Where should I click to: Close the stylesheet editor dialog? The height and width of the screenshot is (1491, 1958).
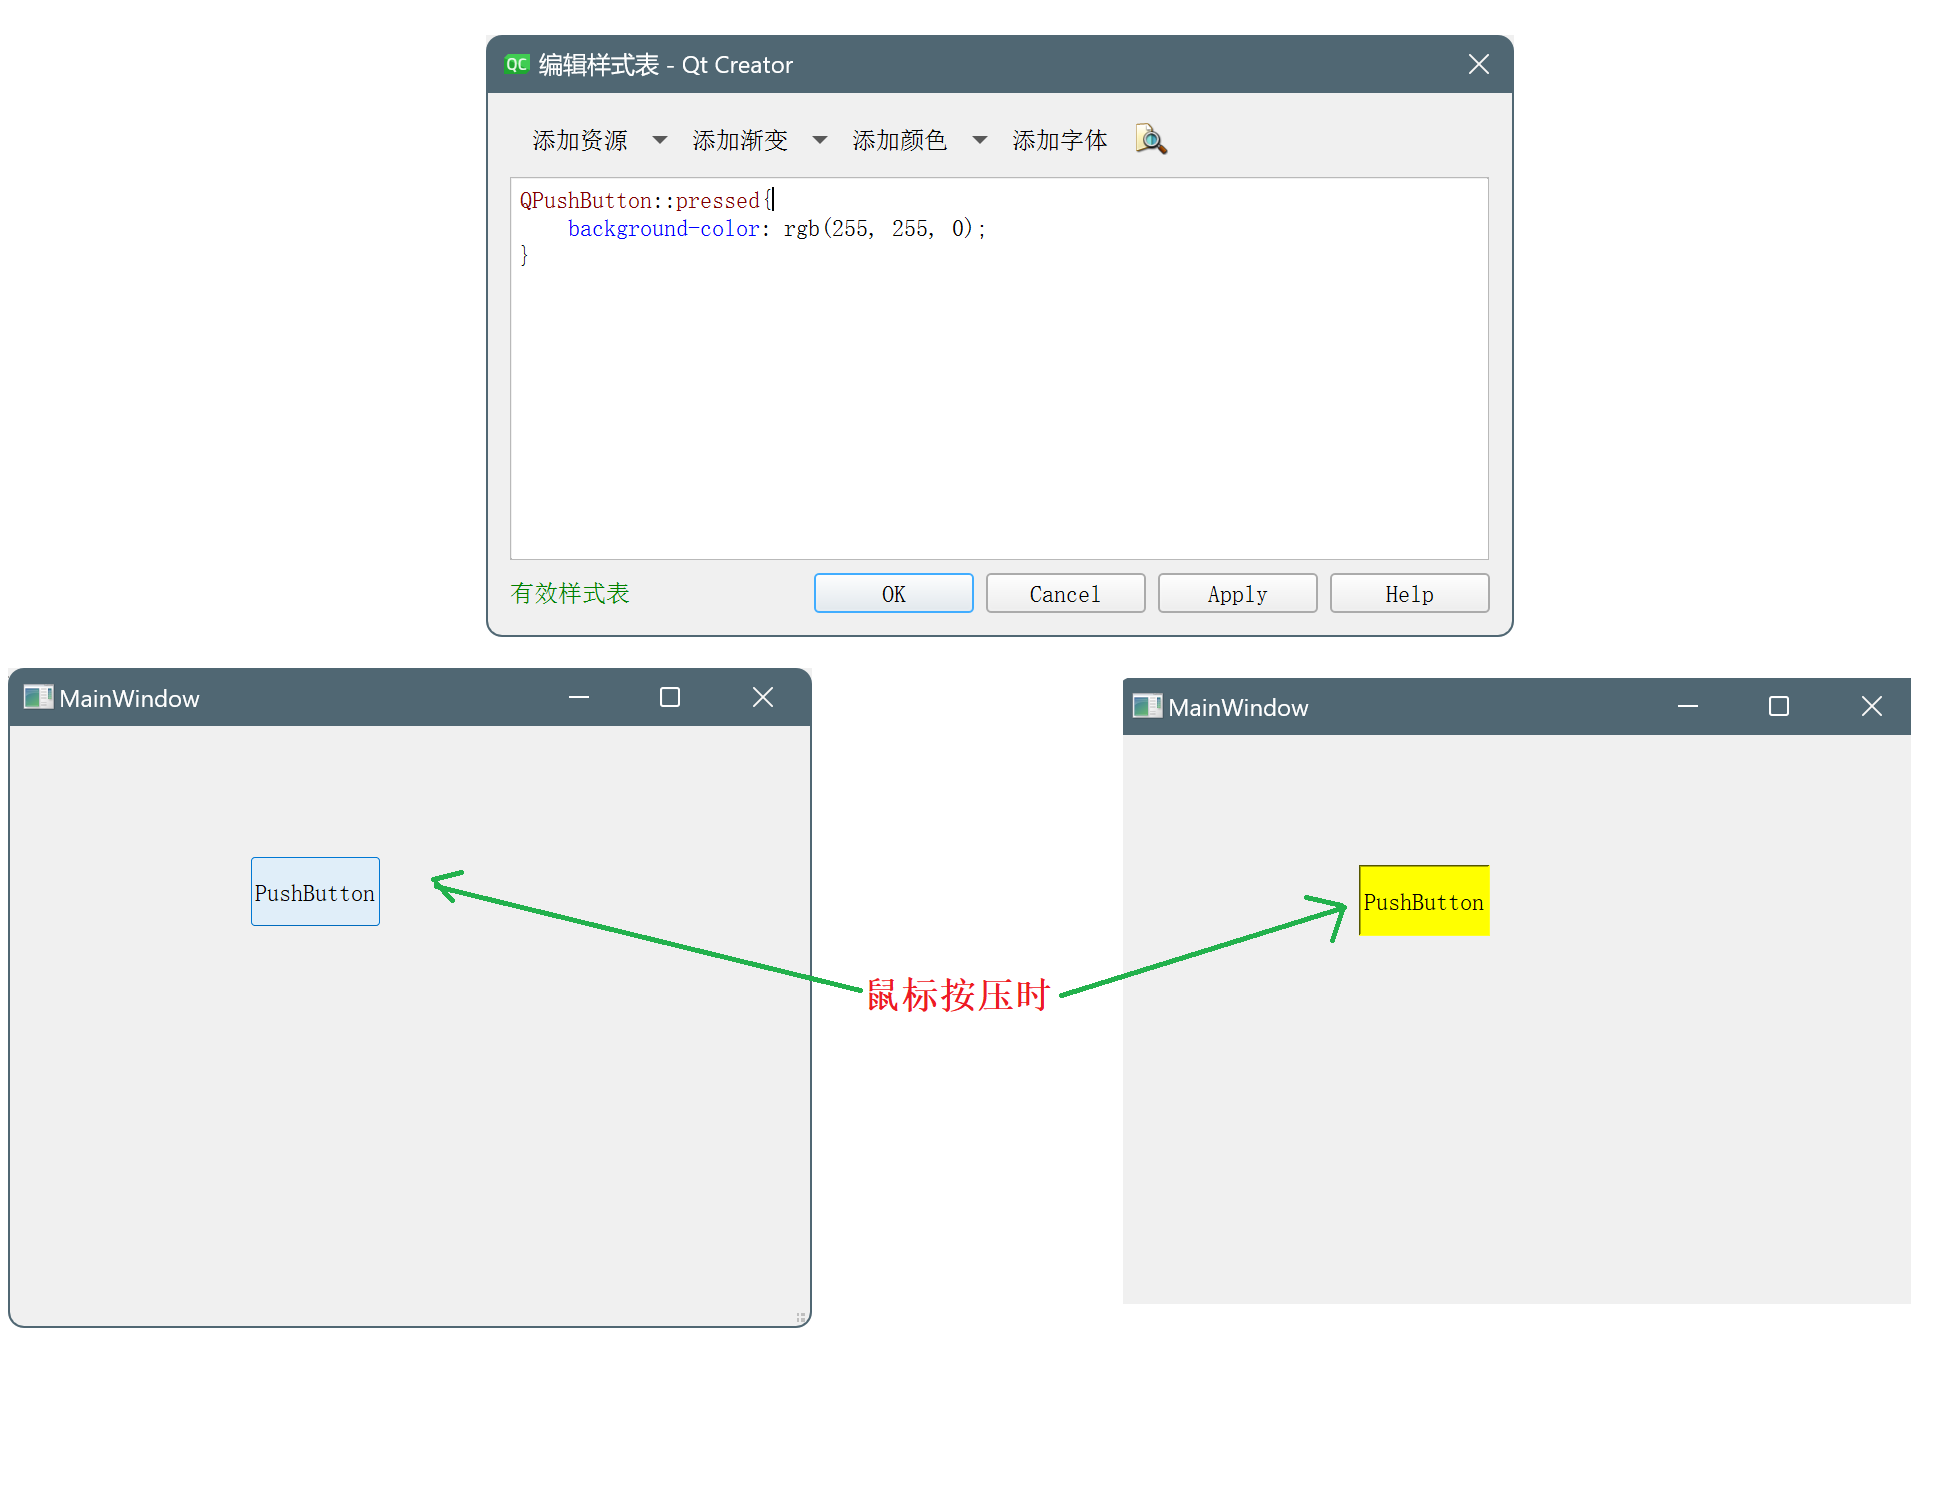point(1478,64)
